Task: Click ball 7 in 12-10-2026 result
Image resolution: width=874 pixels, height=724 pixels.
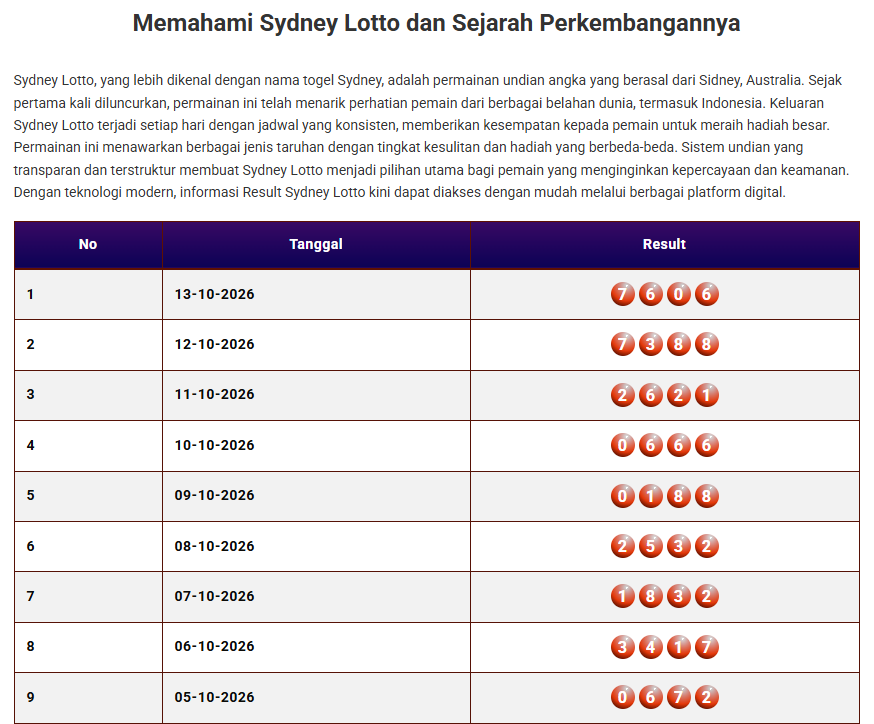Action: tap(623, 344)
